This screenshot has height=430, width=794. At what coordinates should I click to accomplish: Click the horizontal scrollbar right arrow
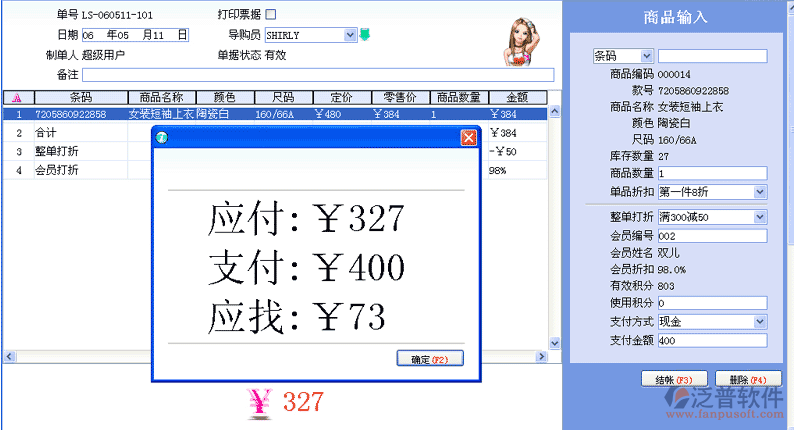pos(541,357)
